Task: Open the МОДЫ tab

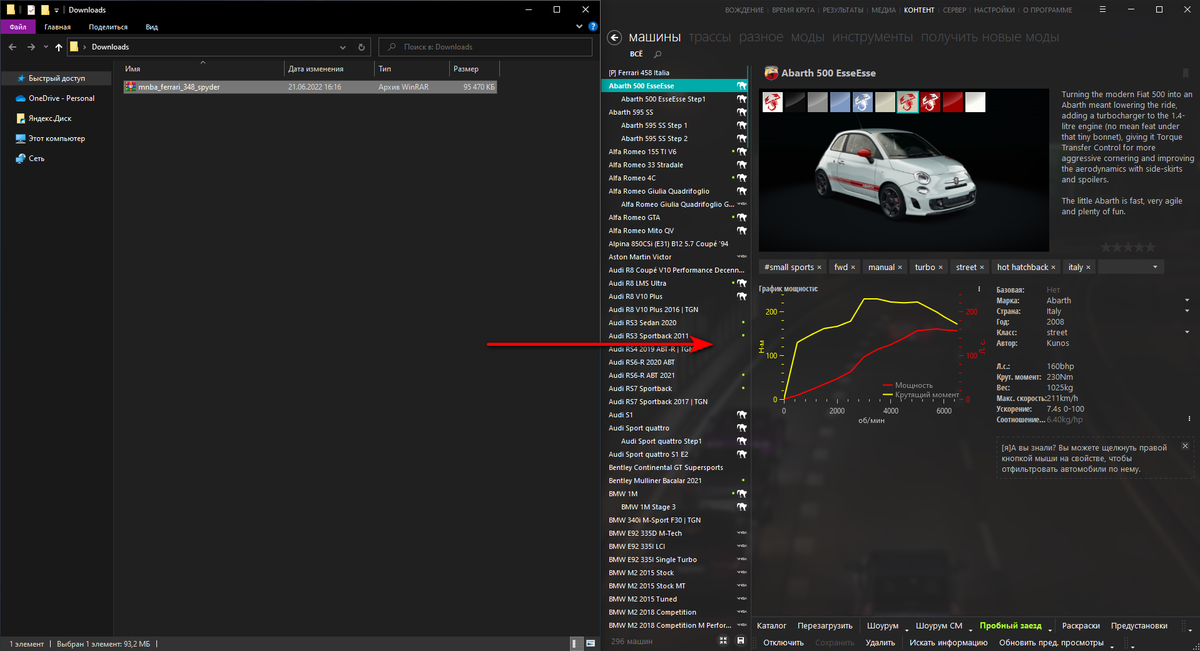Action: point(808,38)
